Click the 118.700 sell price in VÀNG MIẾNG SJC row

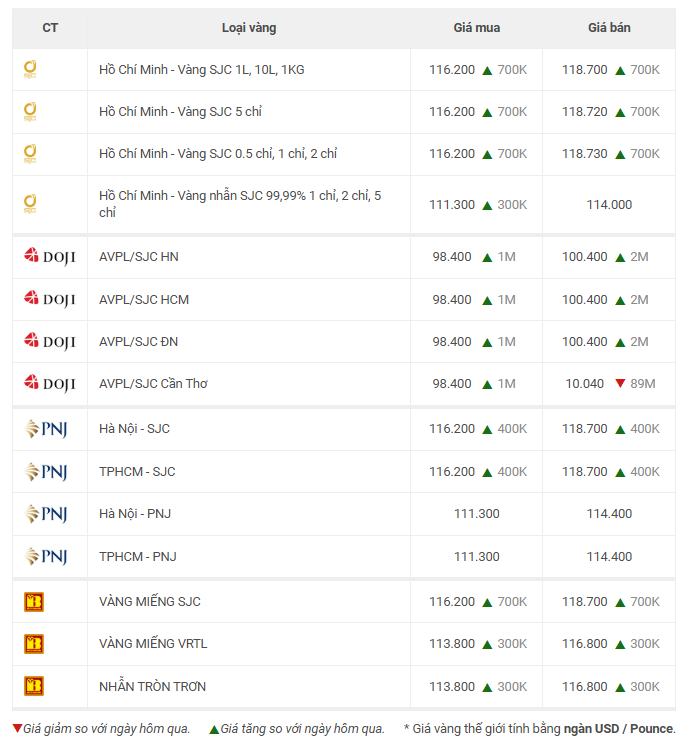(585, 602)
